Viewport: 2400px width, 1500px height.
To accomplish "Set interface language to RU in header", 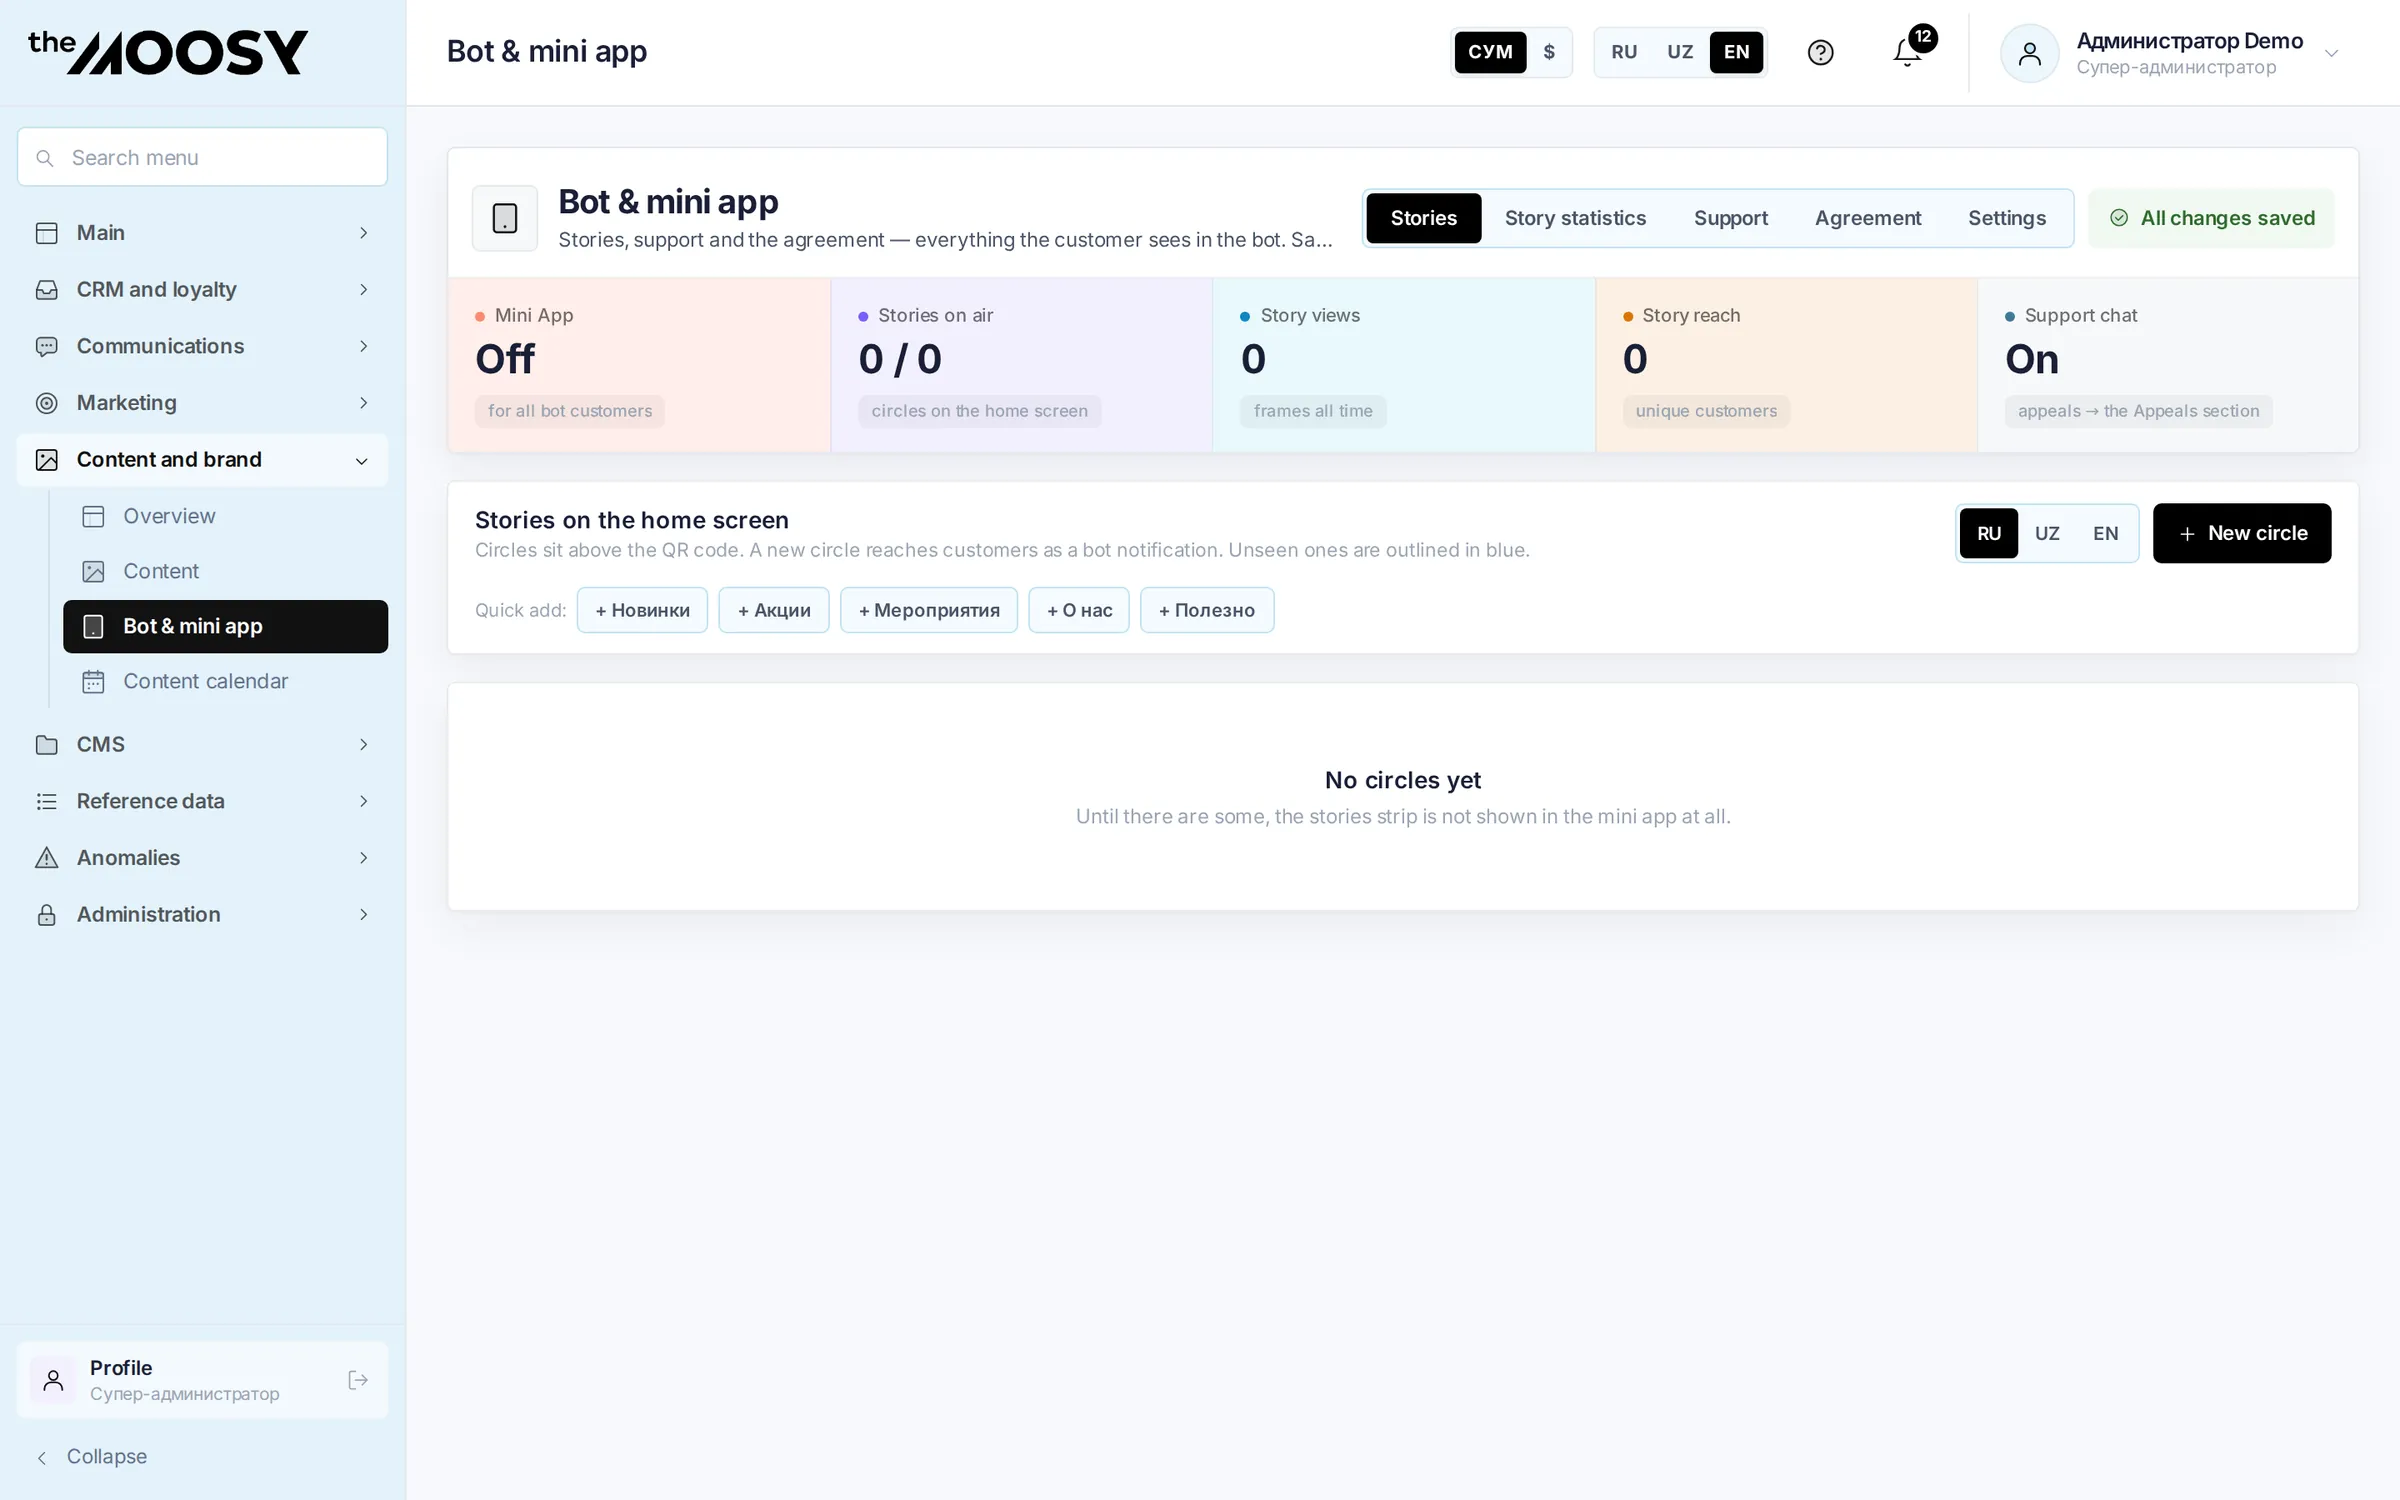I will coord(1624,52).
